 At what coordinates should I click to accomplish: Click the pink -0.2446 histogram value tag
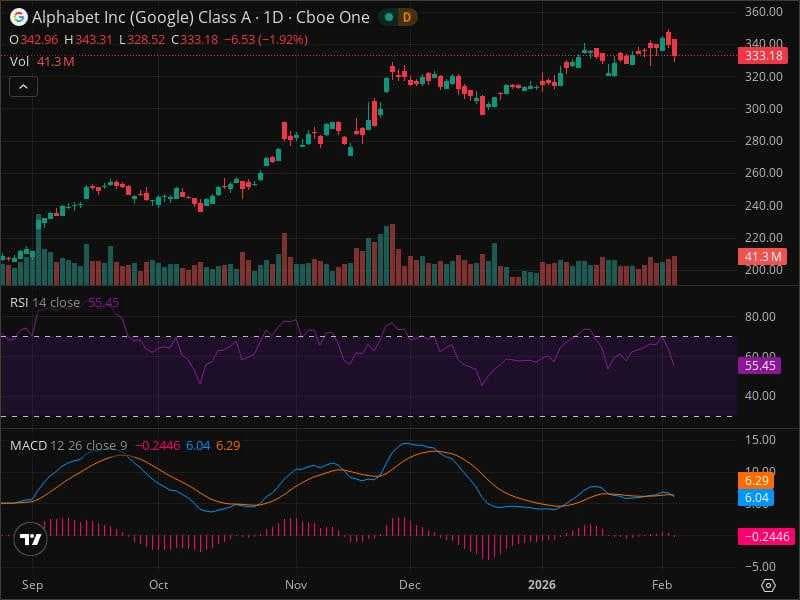[766, 536]
